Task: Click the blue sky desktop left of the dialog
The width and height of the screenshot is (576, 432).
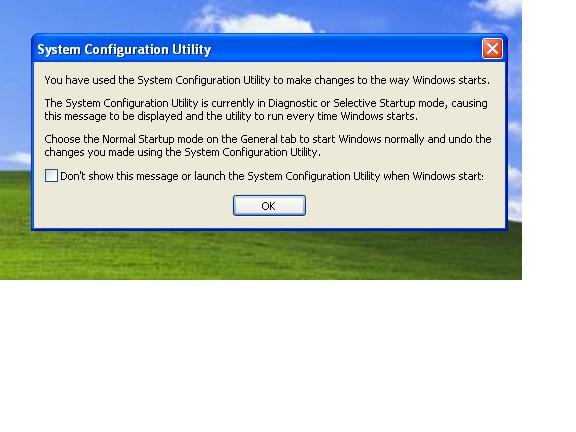Action: click(15, 92)
